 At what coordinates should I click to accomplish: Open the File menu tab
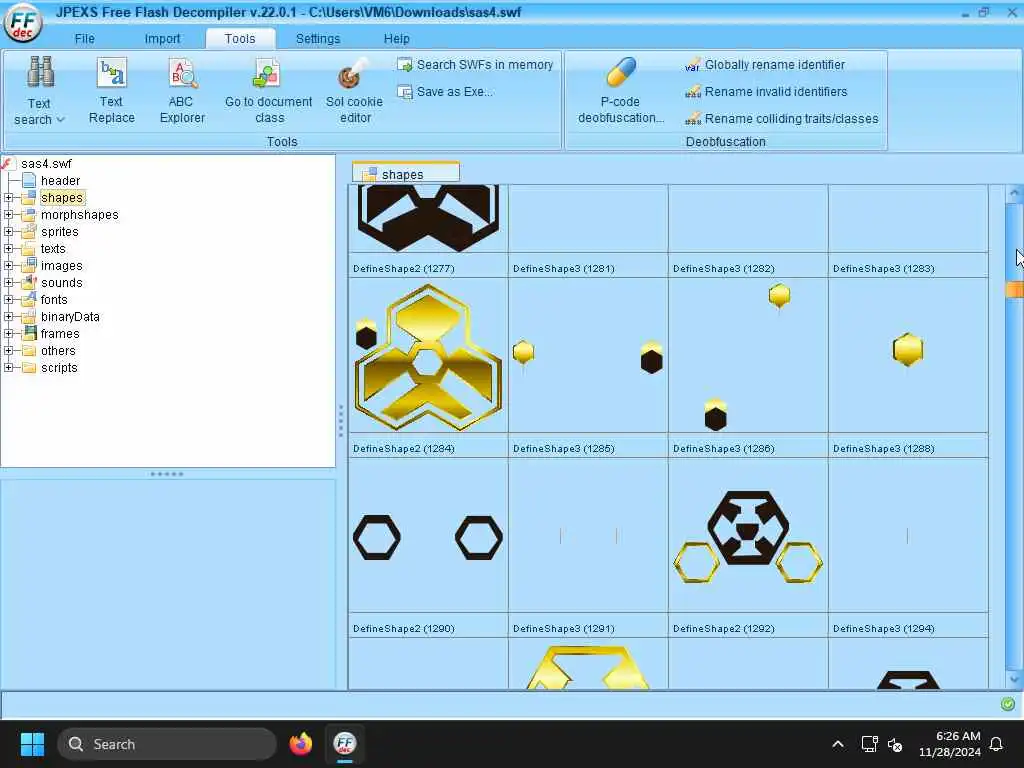[x=84, y=39]
